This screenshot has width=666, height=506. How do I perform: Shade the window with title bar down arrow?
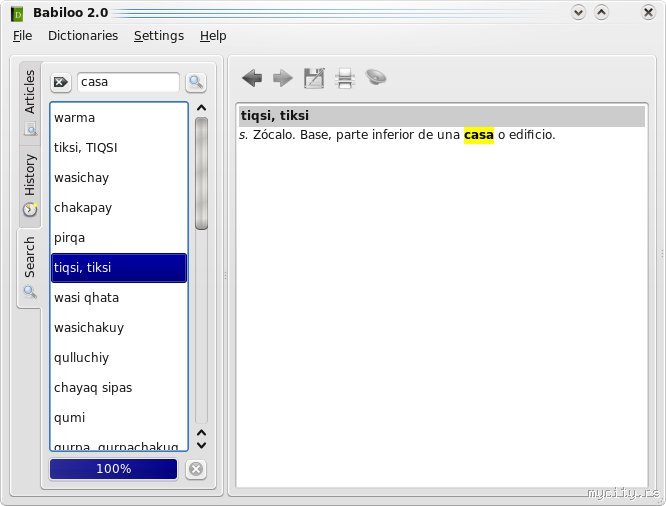(578, 12)
